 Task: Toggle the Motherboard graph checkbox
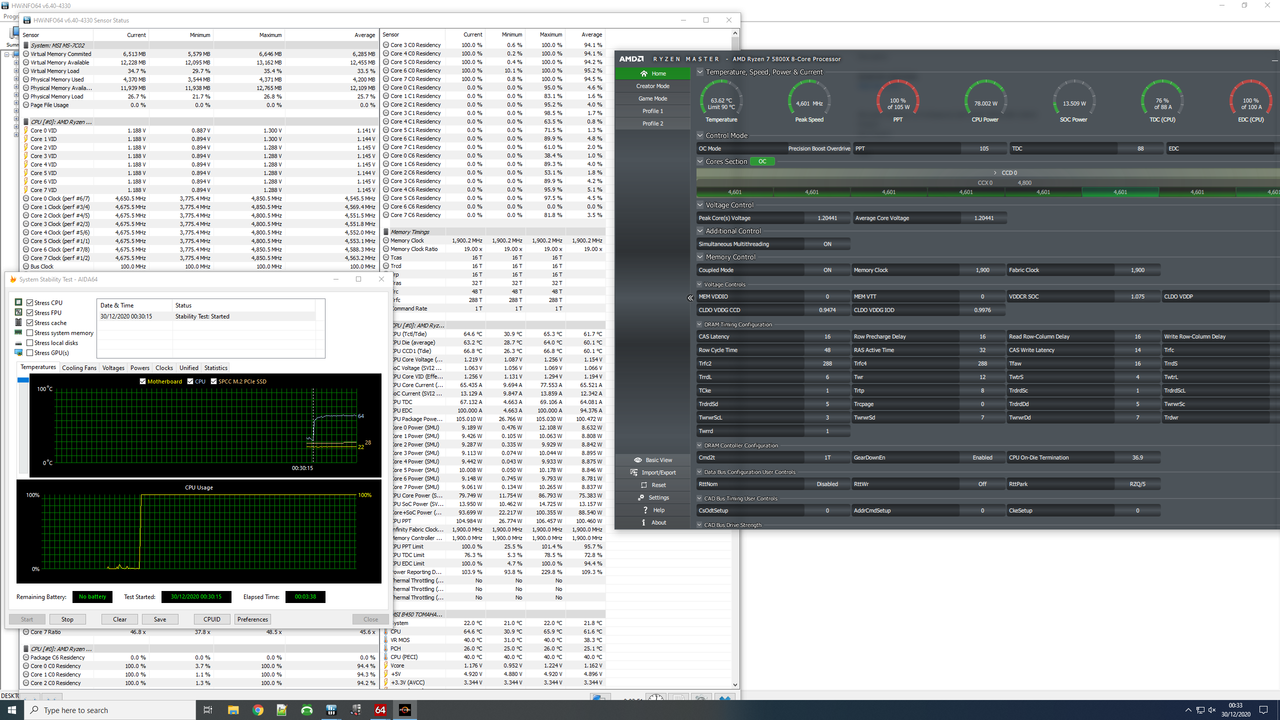[143, 381]
